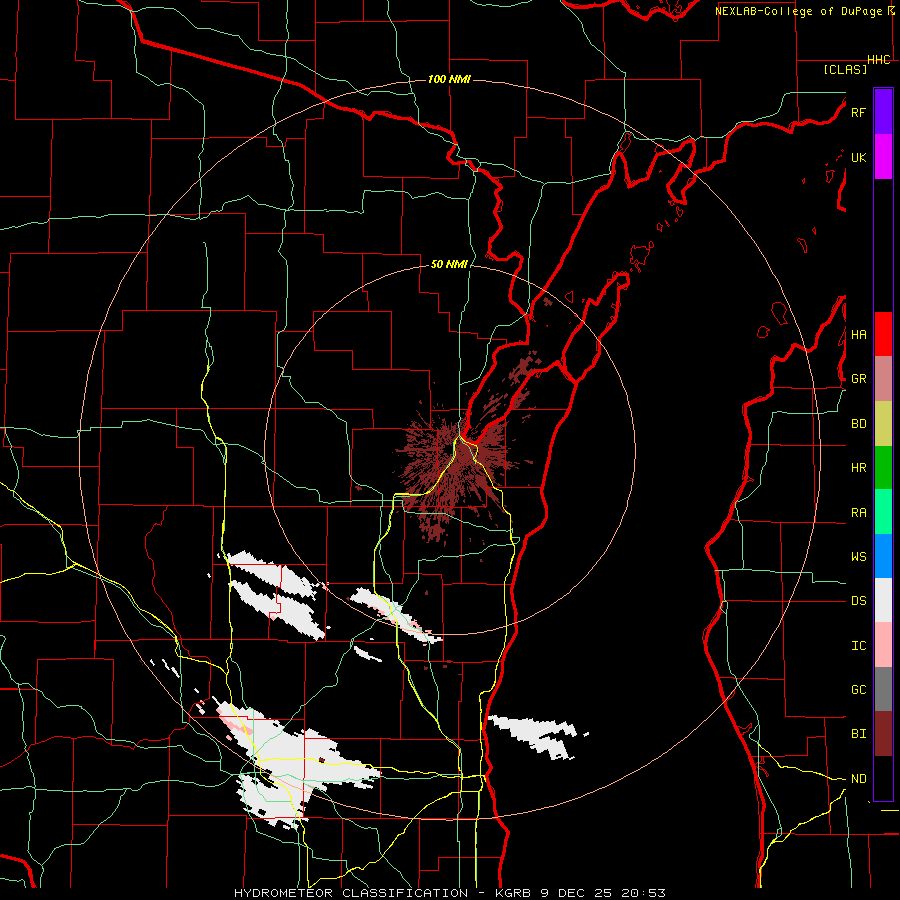Click the "DS" legend label
The width and height of the screenshot is (900, 900).
pyautogui.click(x=858, y=601)
